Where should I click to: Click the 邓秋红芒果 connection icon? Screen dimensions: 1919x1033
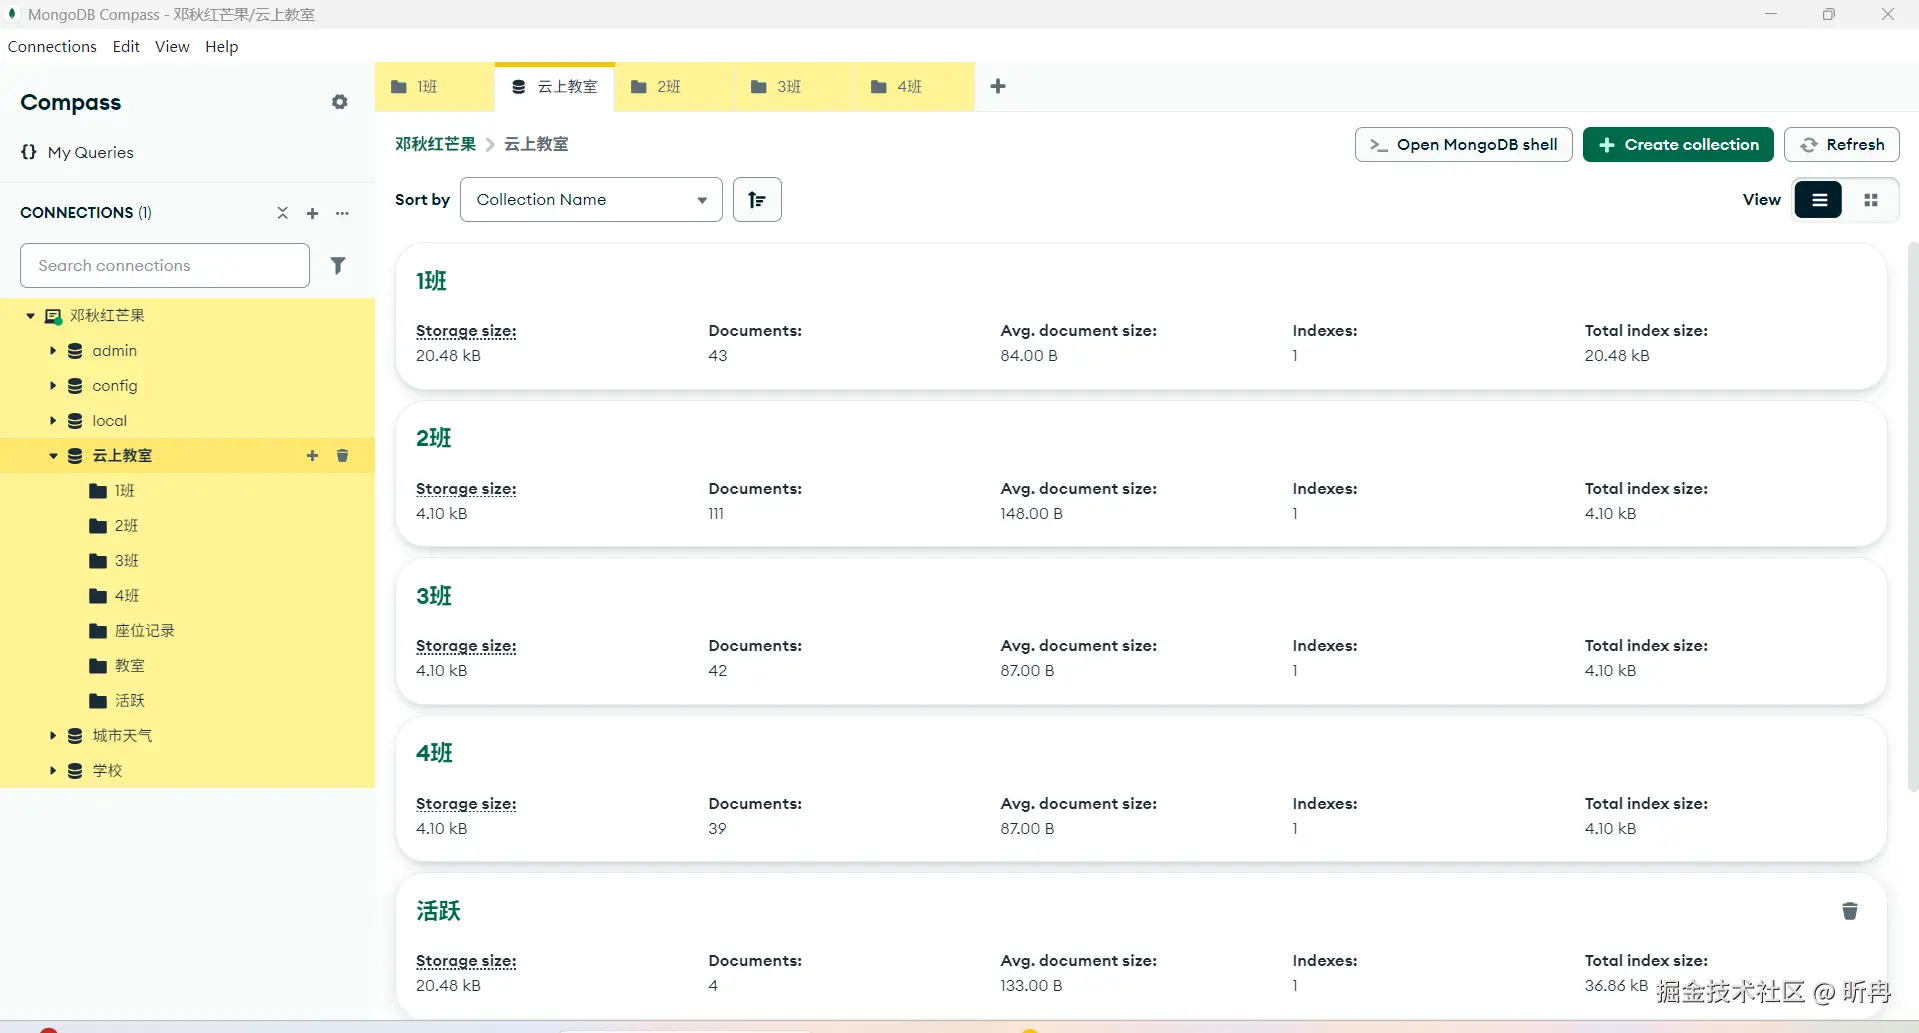point(53,316)
